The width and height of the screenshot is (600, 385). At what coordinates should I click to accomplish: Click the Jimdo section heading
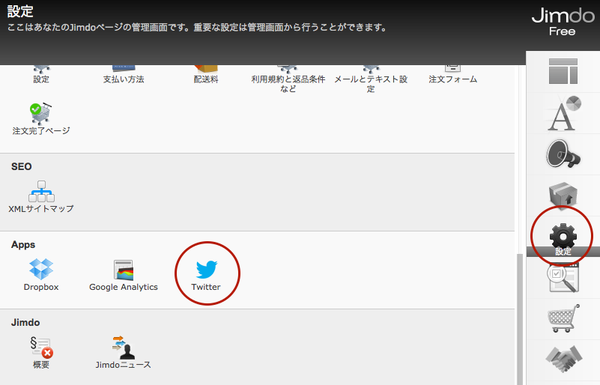(x=25, y=322)
